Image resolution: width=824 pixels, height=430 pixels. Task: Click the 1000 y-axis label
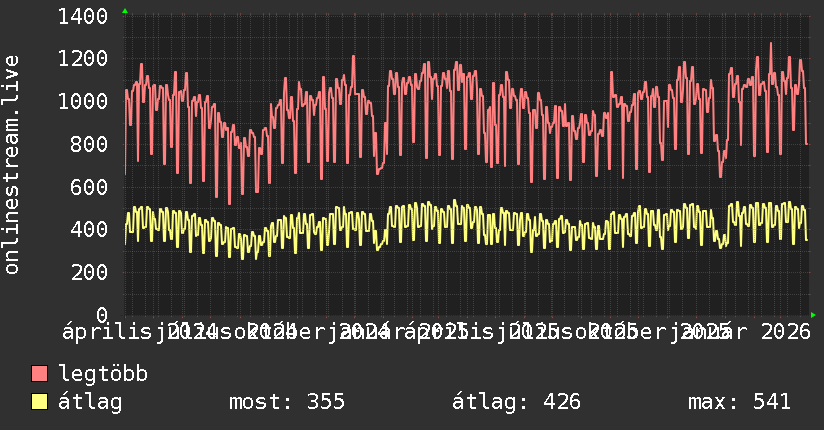click(x=83, y=101)
